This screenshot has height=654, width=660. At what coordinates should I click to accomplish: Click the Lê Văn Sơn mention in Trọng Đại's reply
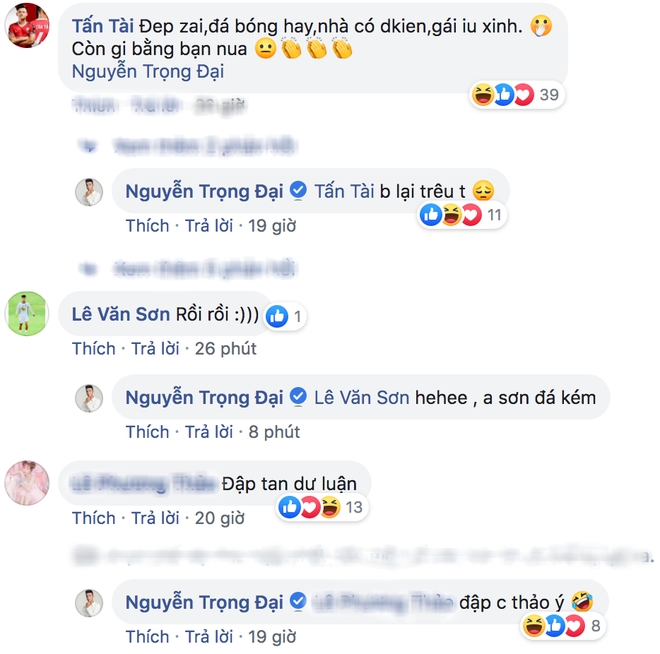(362, 398)
